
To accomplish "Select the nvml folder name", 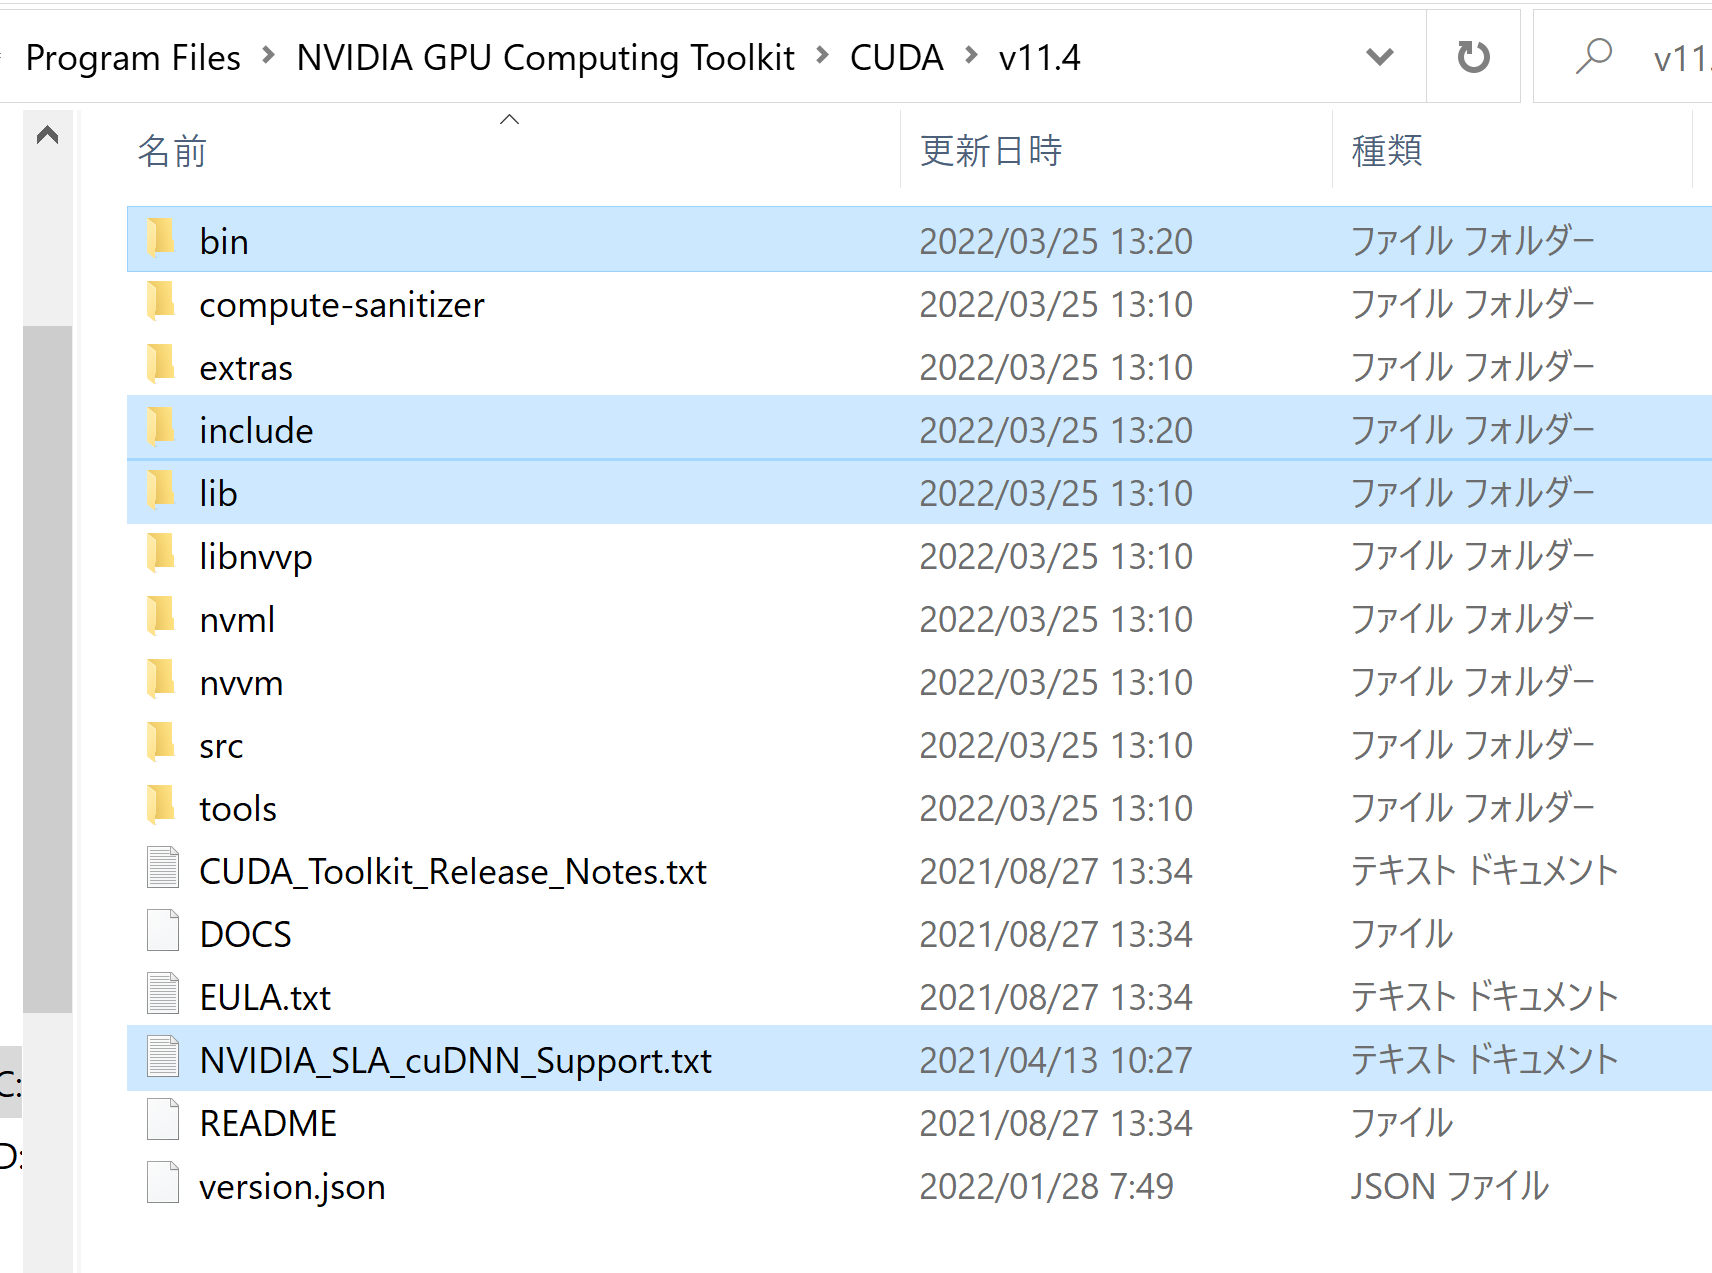I will pos(237,620).
